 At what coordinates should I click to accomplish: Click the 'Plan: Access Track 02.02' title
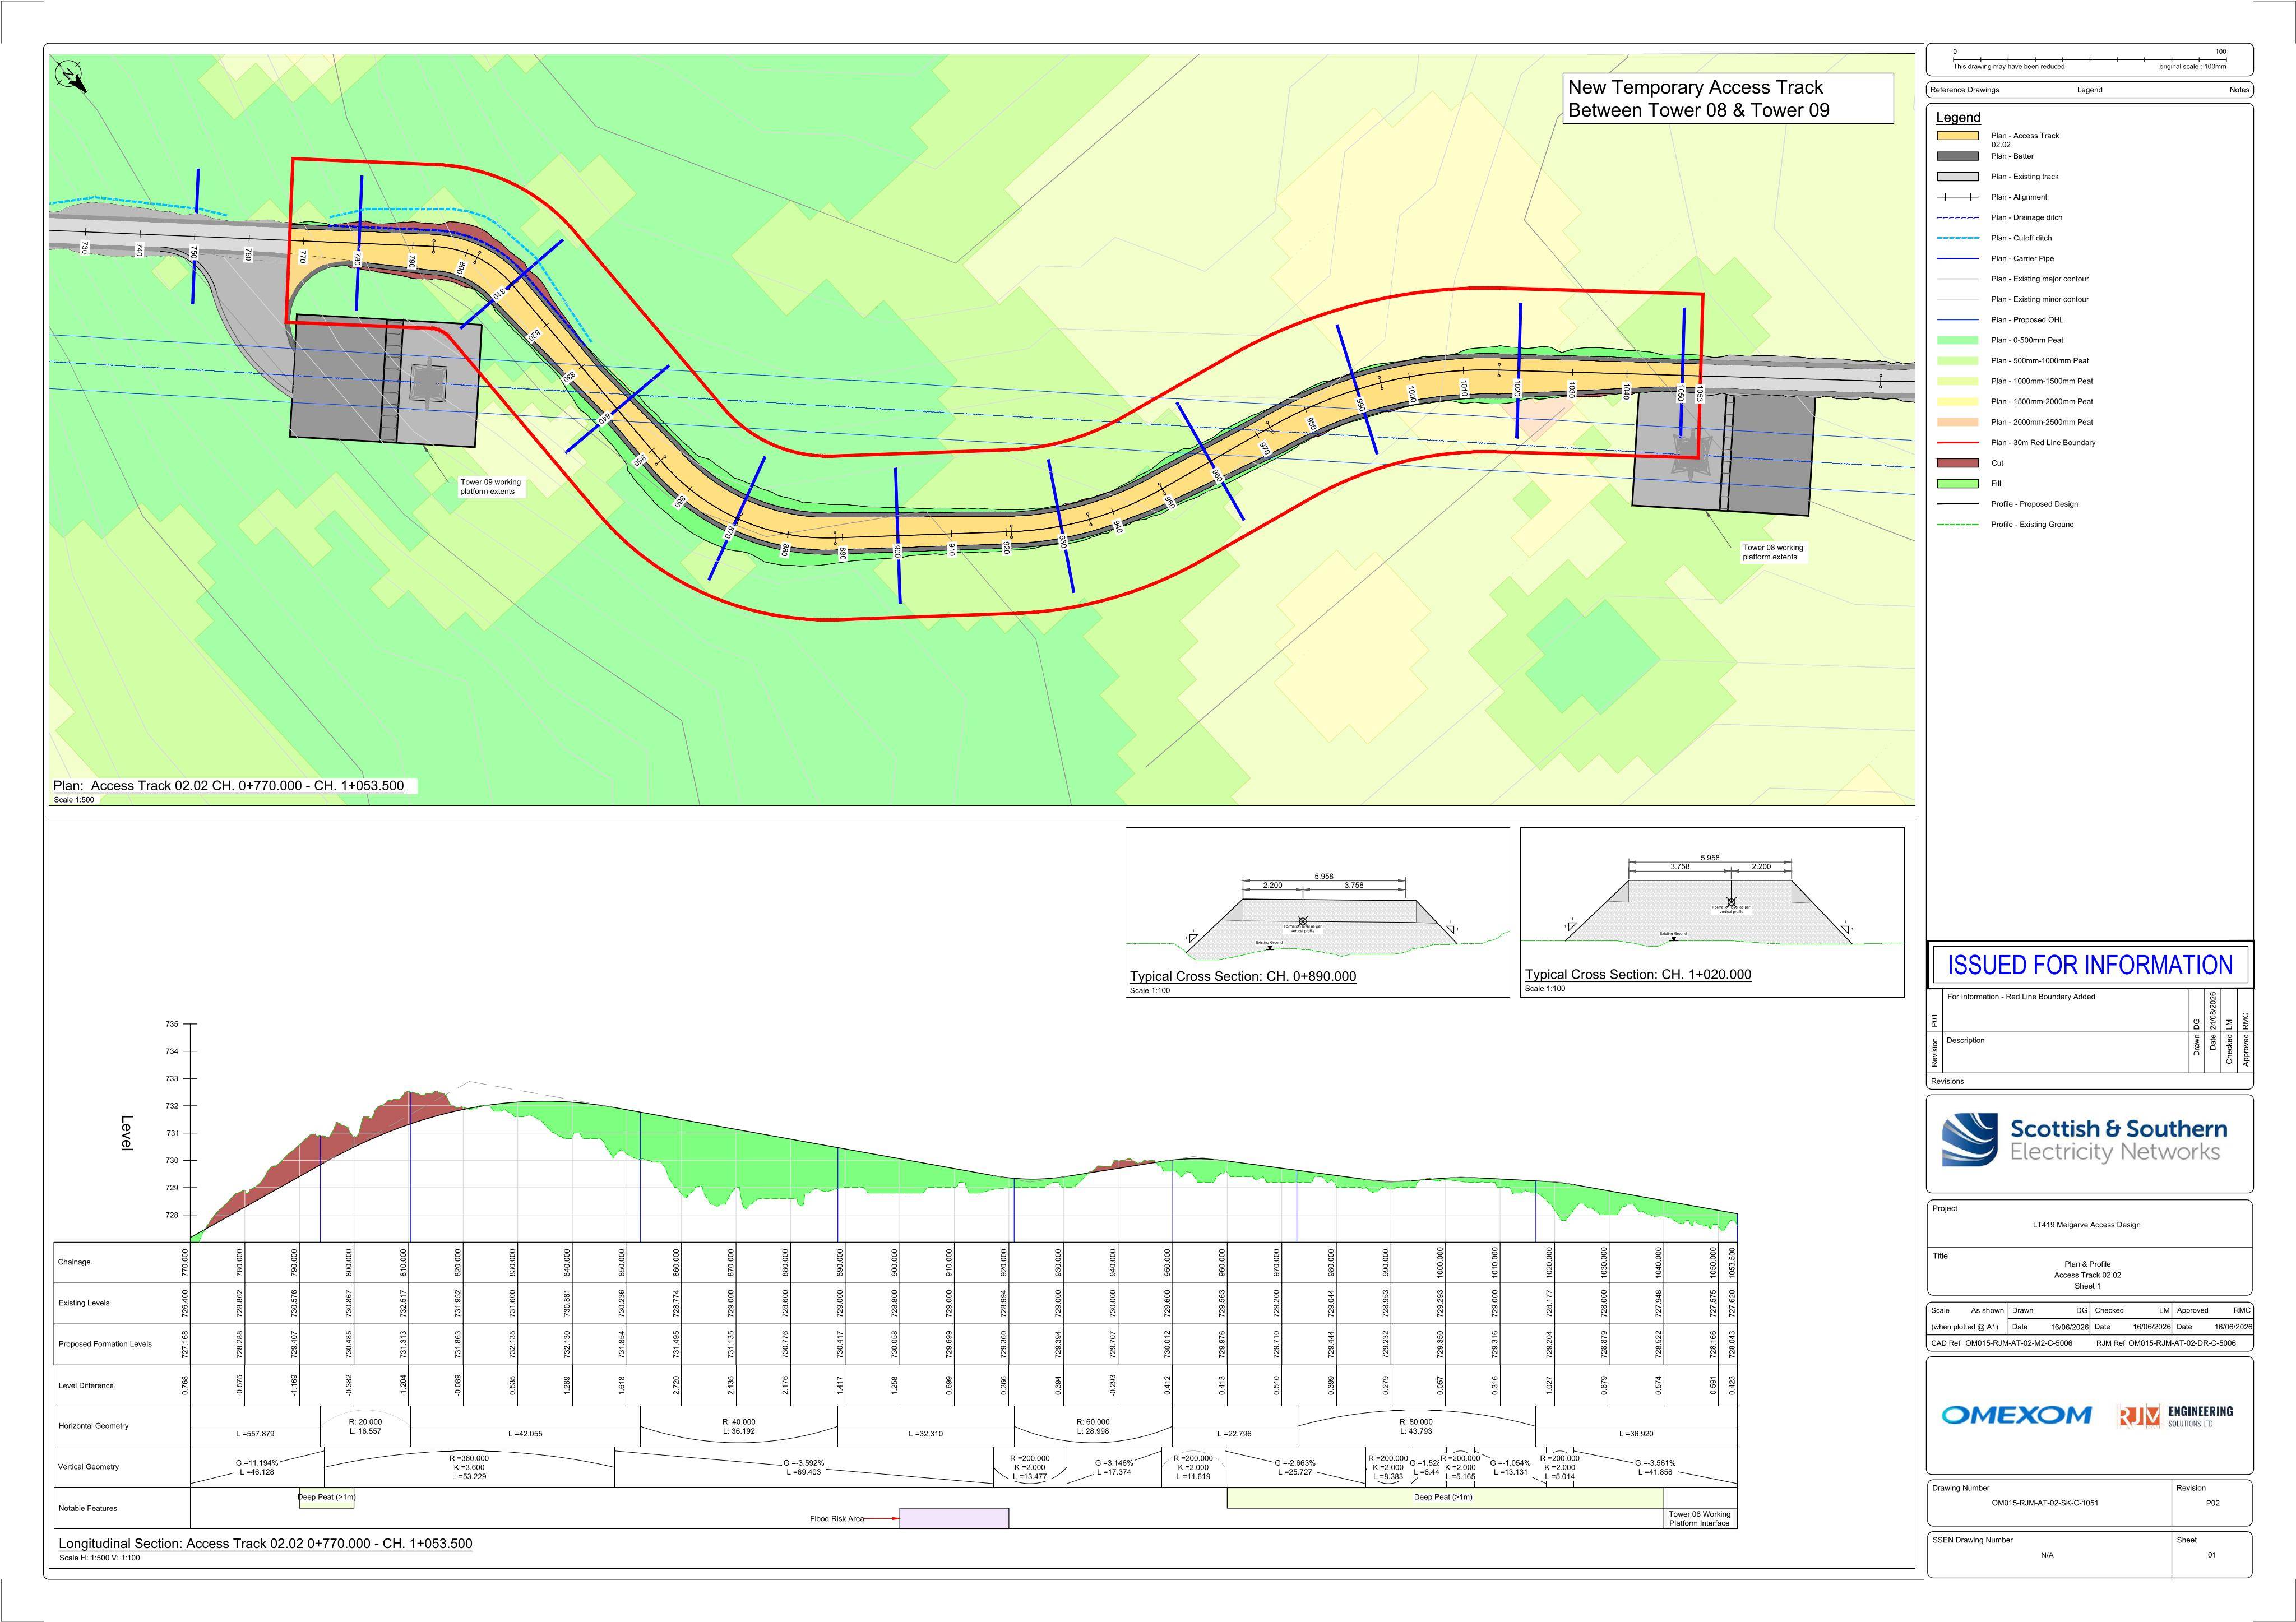(229, 786)
